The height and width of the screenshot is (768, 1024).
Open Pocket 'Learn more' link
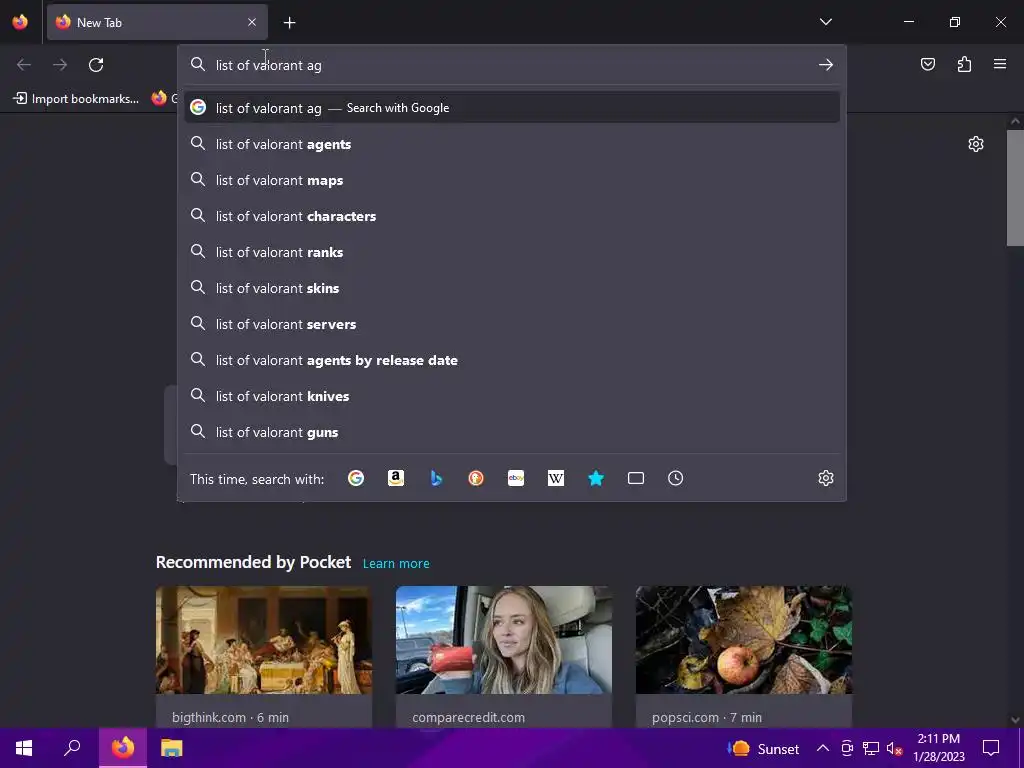point(396,563)
